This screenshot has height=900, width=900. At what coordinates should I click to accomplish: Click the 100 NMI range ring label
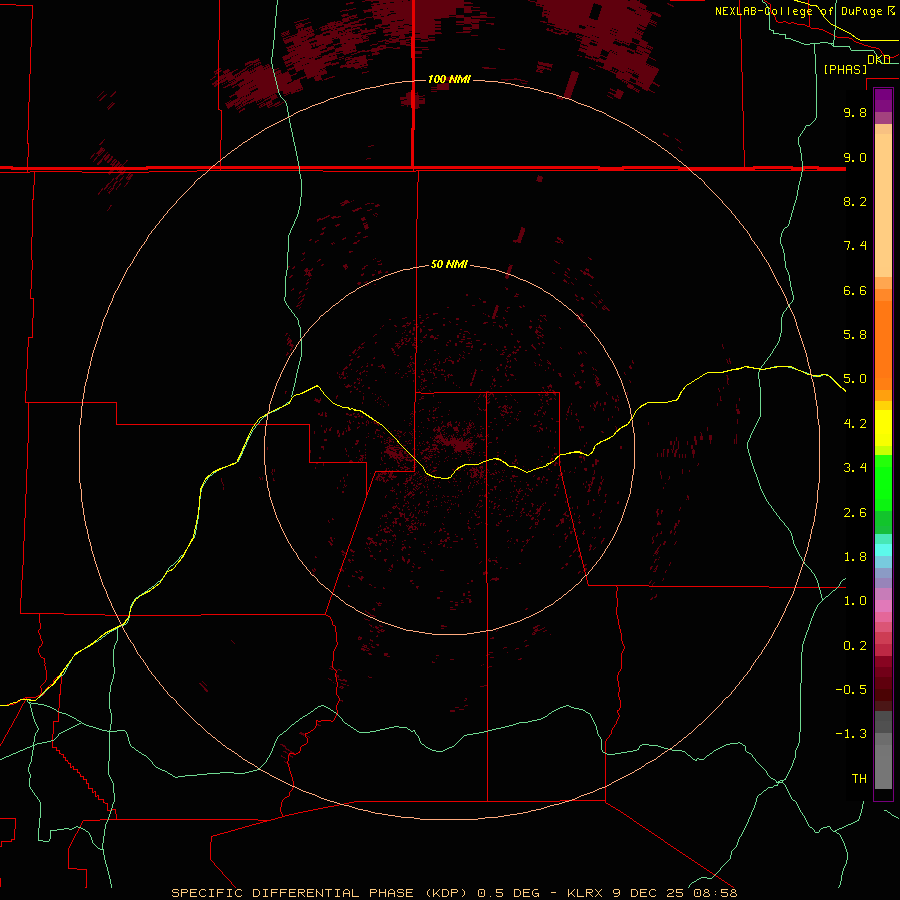point(449,79)
